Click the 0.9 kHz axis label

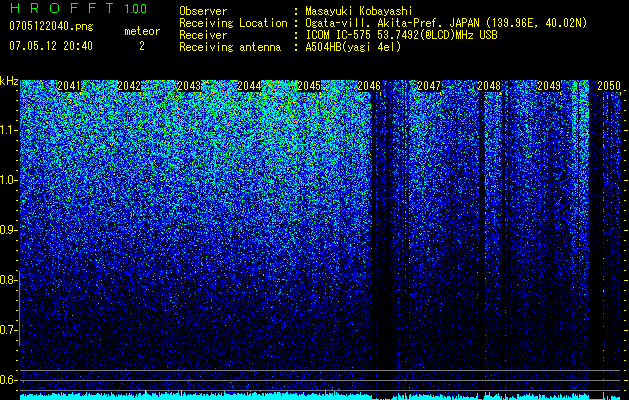click(8, 230)
